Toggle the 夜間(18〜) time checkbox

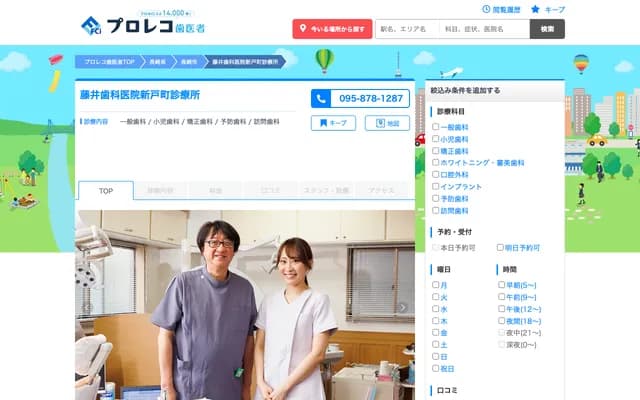pos(502,320)
